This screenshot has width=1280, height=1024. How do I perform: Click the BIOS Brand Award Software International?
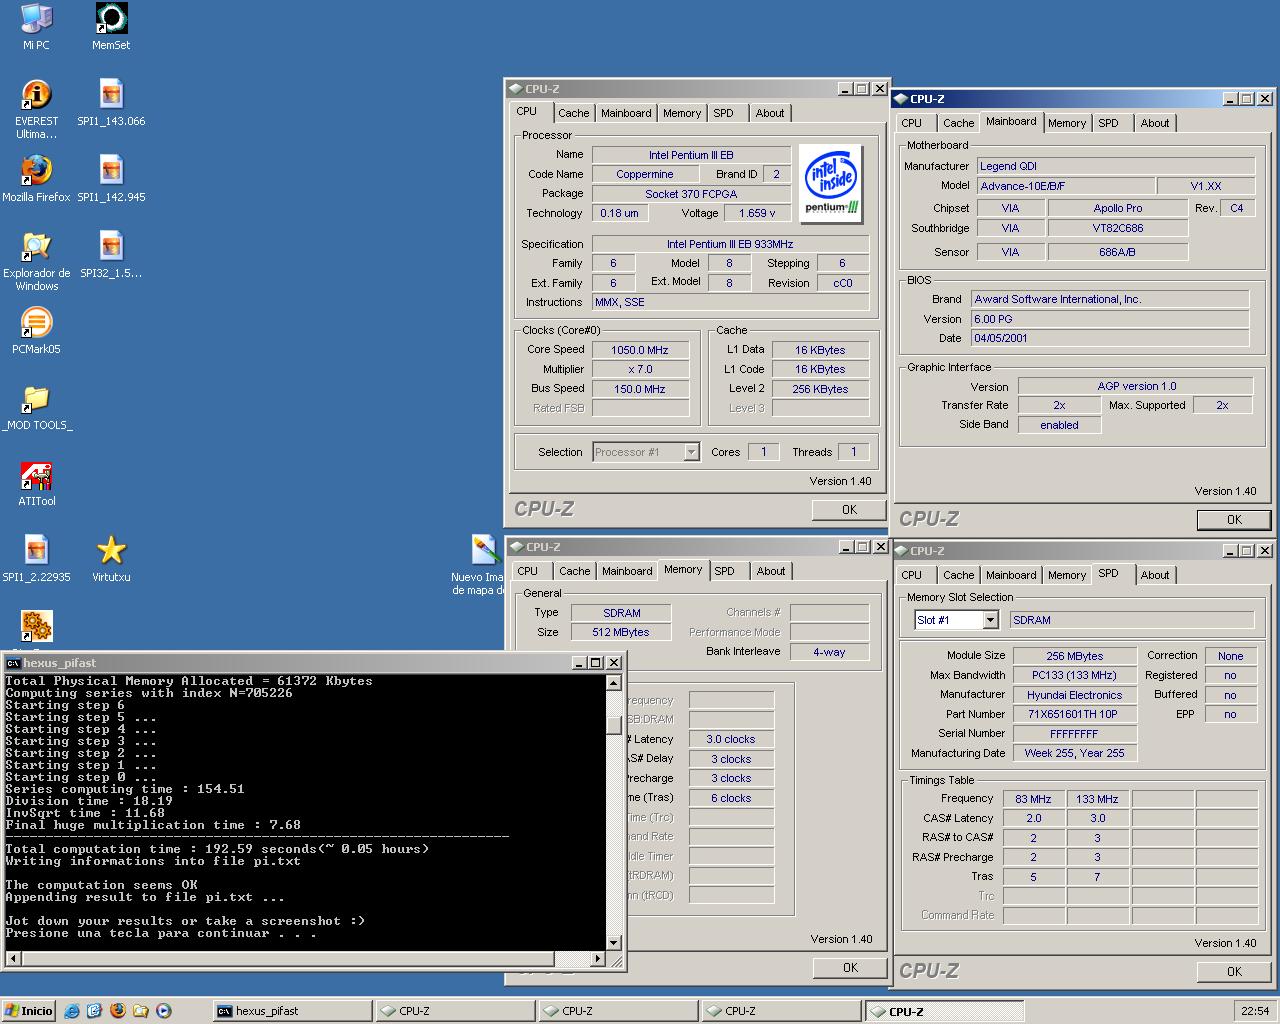[x=1110, y=299]
